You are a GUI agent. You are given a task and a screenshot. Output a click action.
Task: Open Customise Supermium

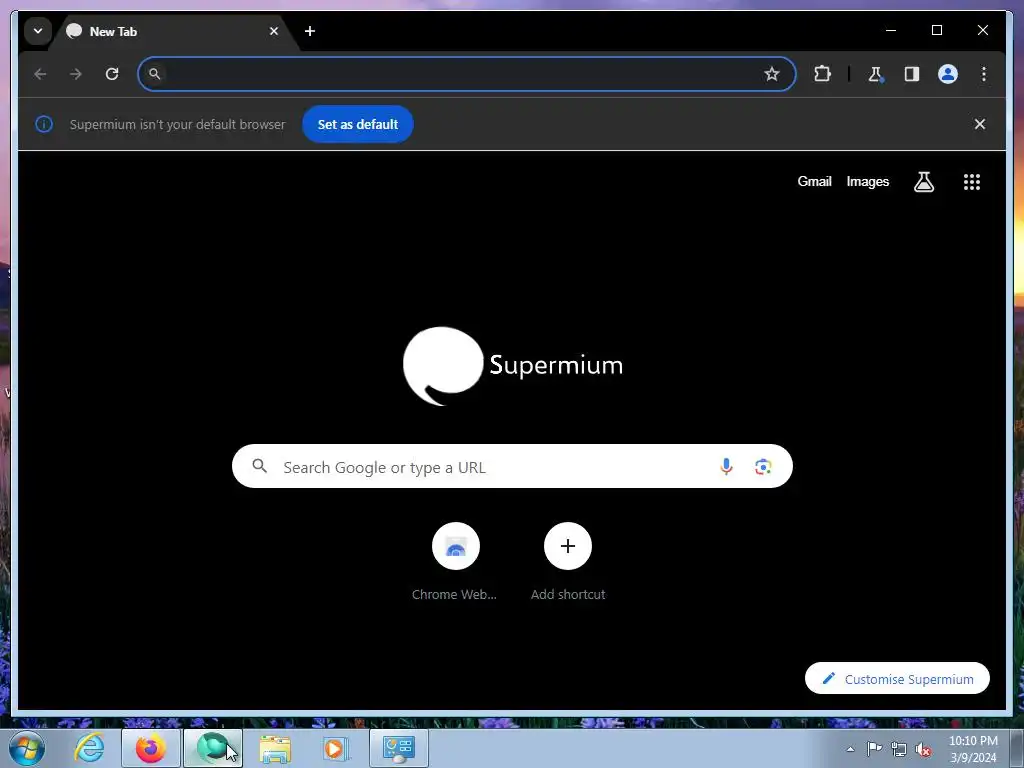(x=897, y=679)
